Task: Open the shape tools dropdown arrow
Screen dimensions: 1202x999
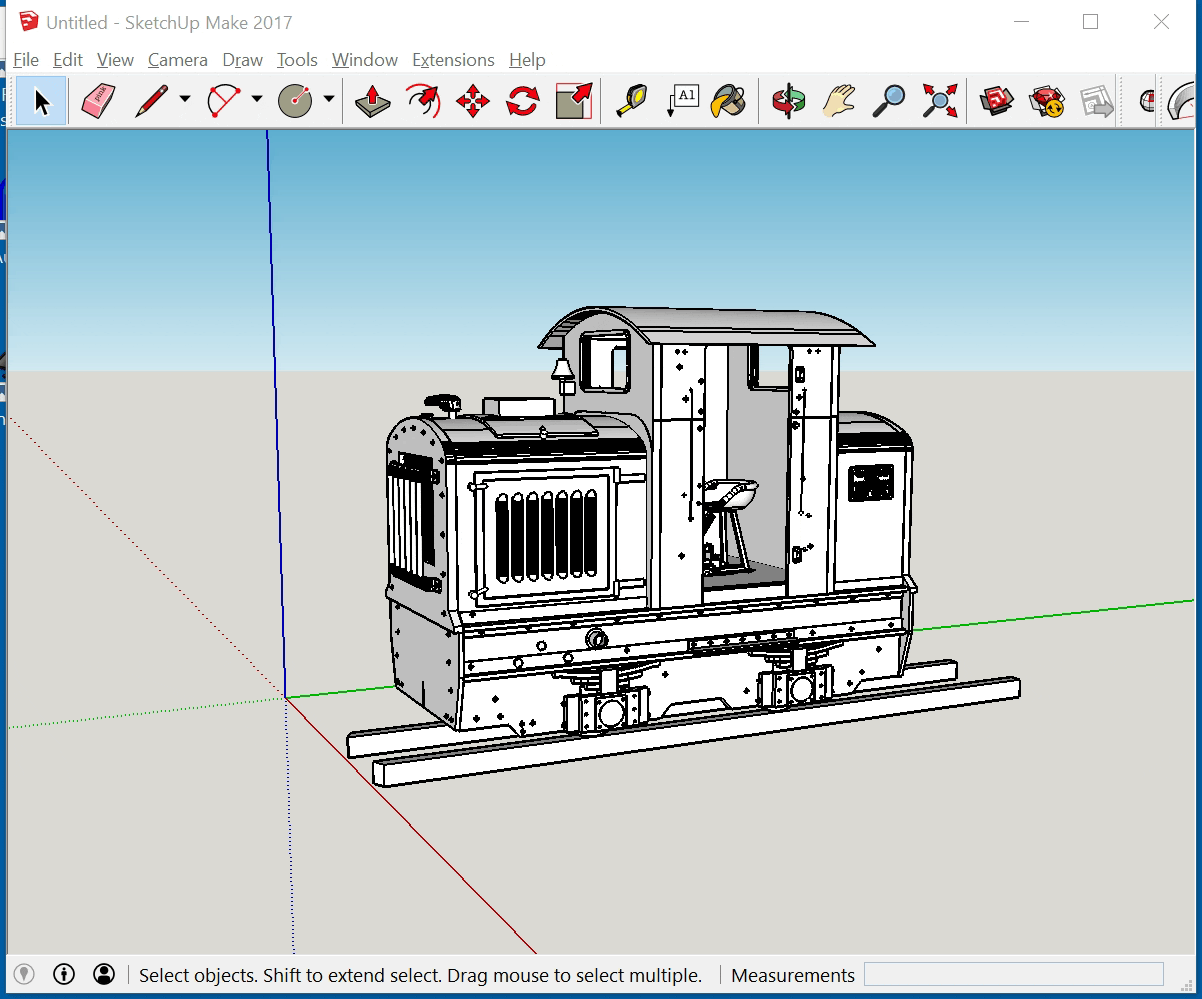Action: pos(329,99)
